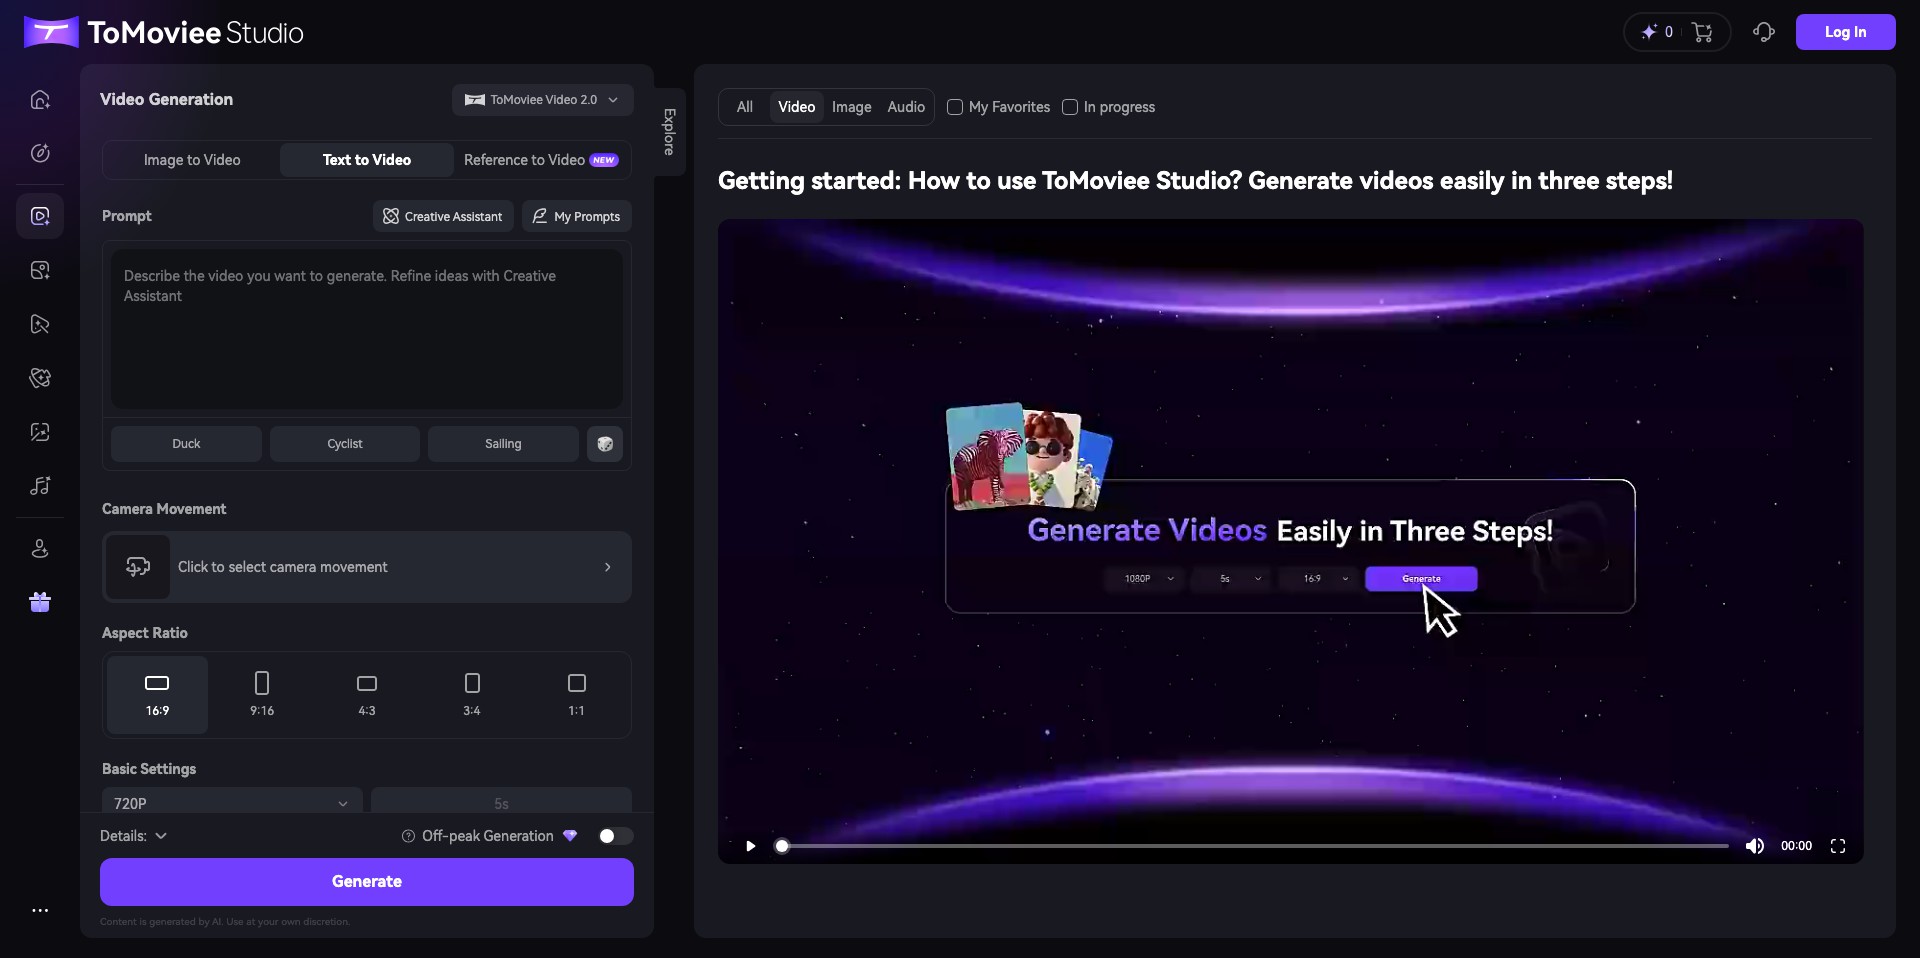
Task: Open the three-dots more menu in sidebar
Action: [x=40, y=910]
